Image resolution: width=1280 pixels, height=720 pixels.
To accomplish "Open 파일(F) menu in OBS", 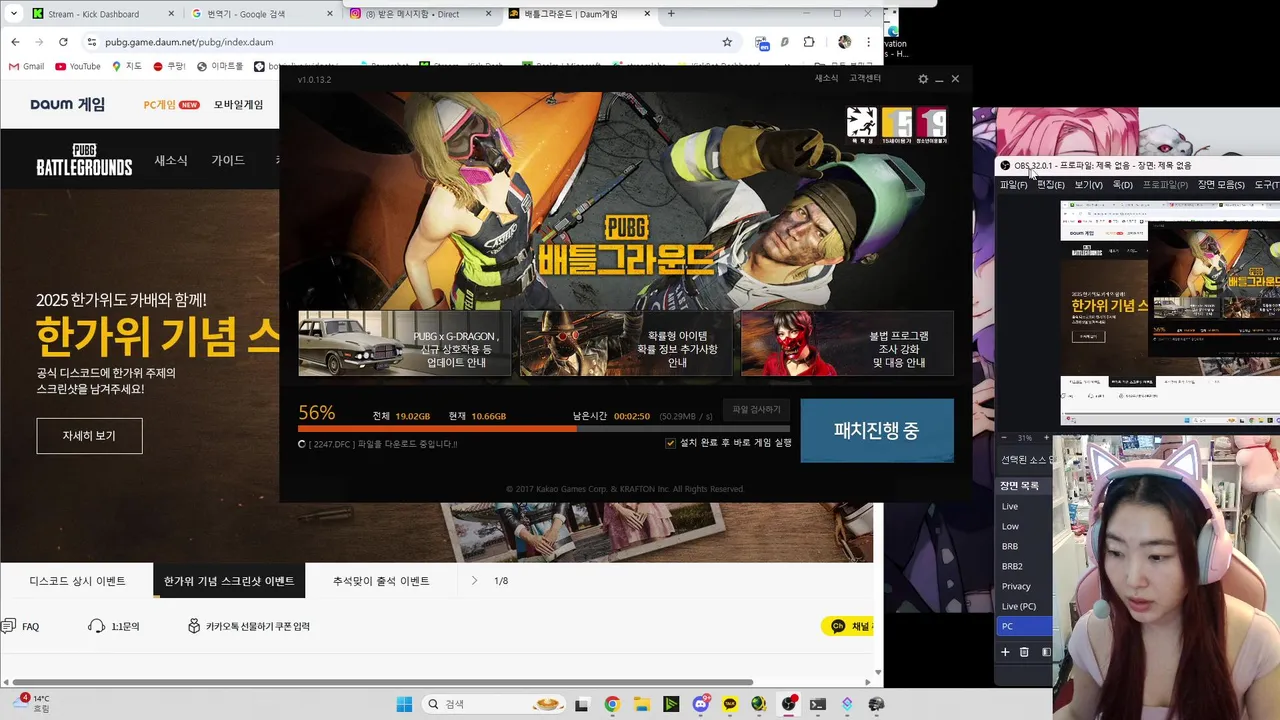I will (1013, 185).
